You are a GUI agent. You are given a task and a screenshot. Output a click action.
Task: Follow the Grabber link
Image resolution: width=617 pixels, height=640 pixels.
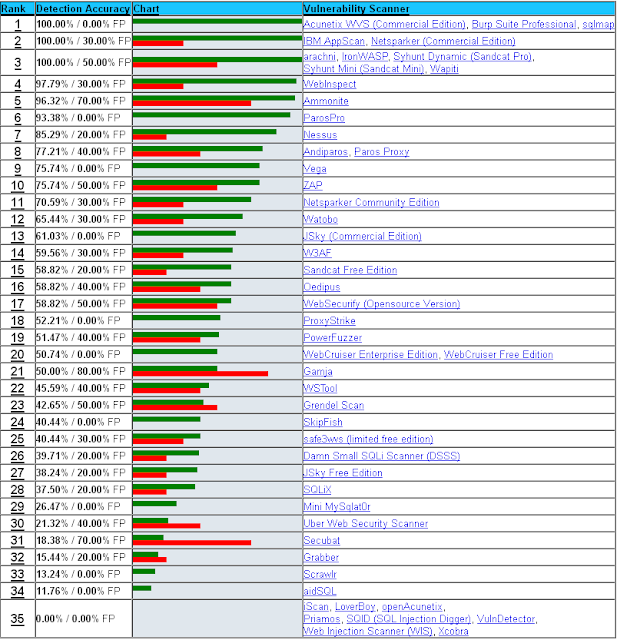pyautogui.click(x=321, y=558)
